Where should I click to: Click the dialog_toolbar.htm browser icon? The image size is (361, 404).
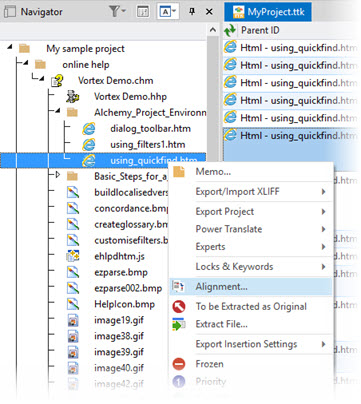[x=89, y=129]
